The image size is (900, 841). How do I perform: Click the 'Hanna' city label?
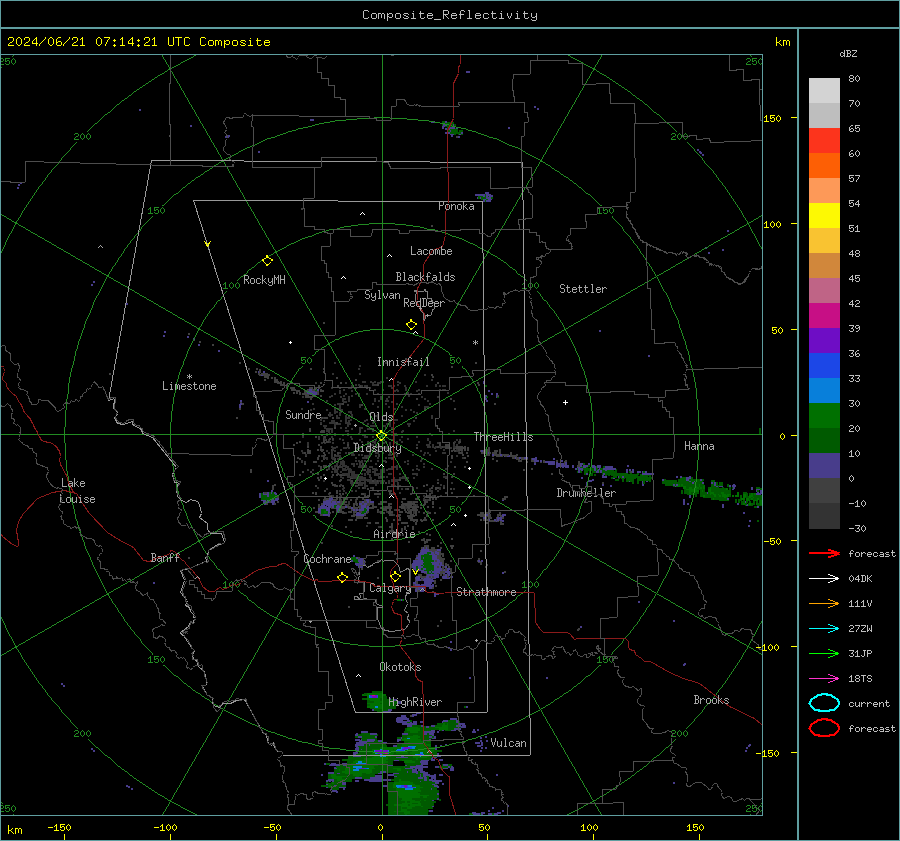coord(699,446)
